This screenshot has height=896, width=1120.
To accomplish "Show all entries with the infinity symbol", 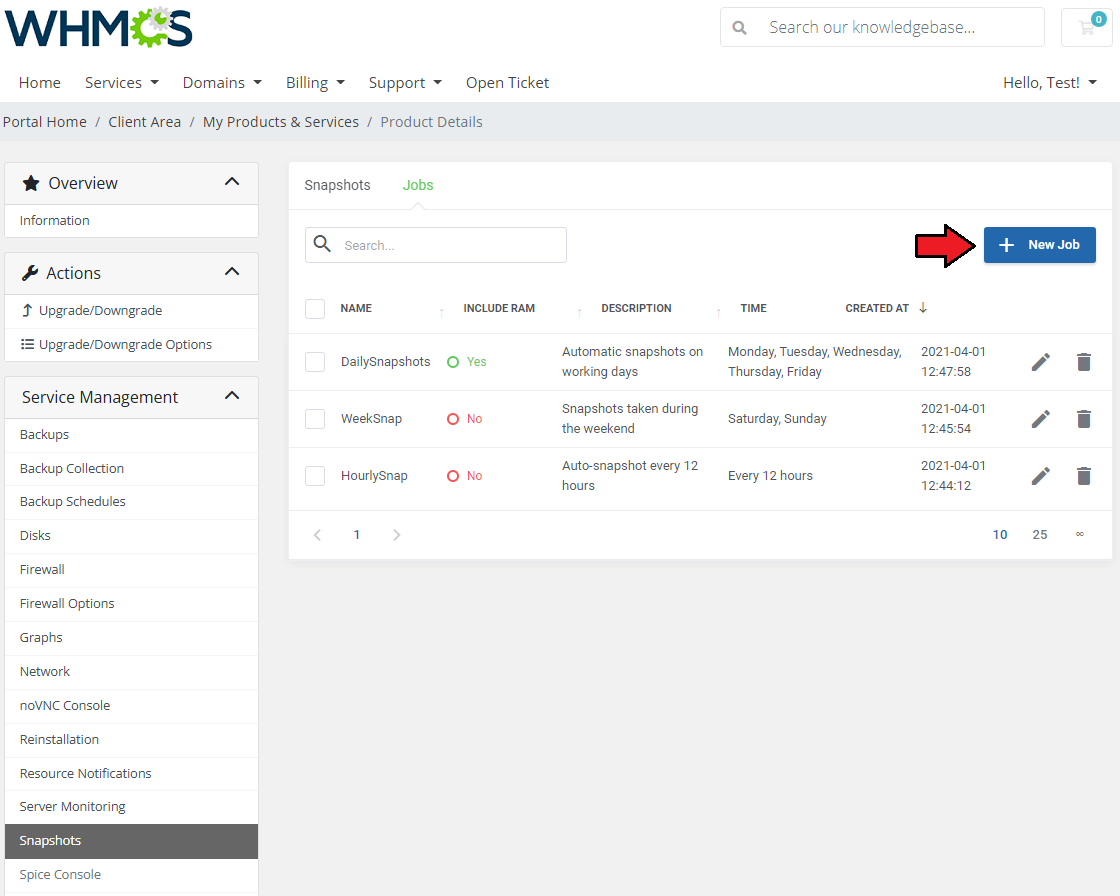I will click(1080, 534).
